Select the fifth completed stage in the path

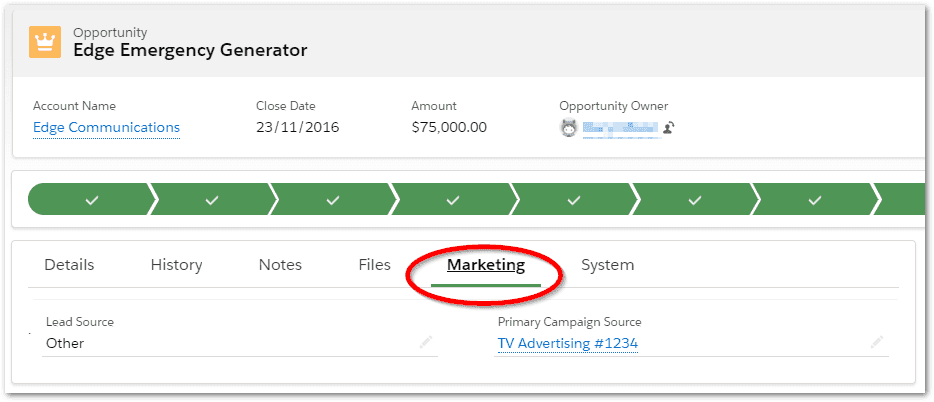click(x=573, y=200)
